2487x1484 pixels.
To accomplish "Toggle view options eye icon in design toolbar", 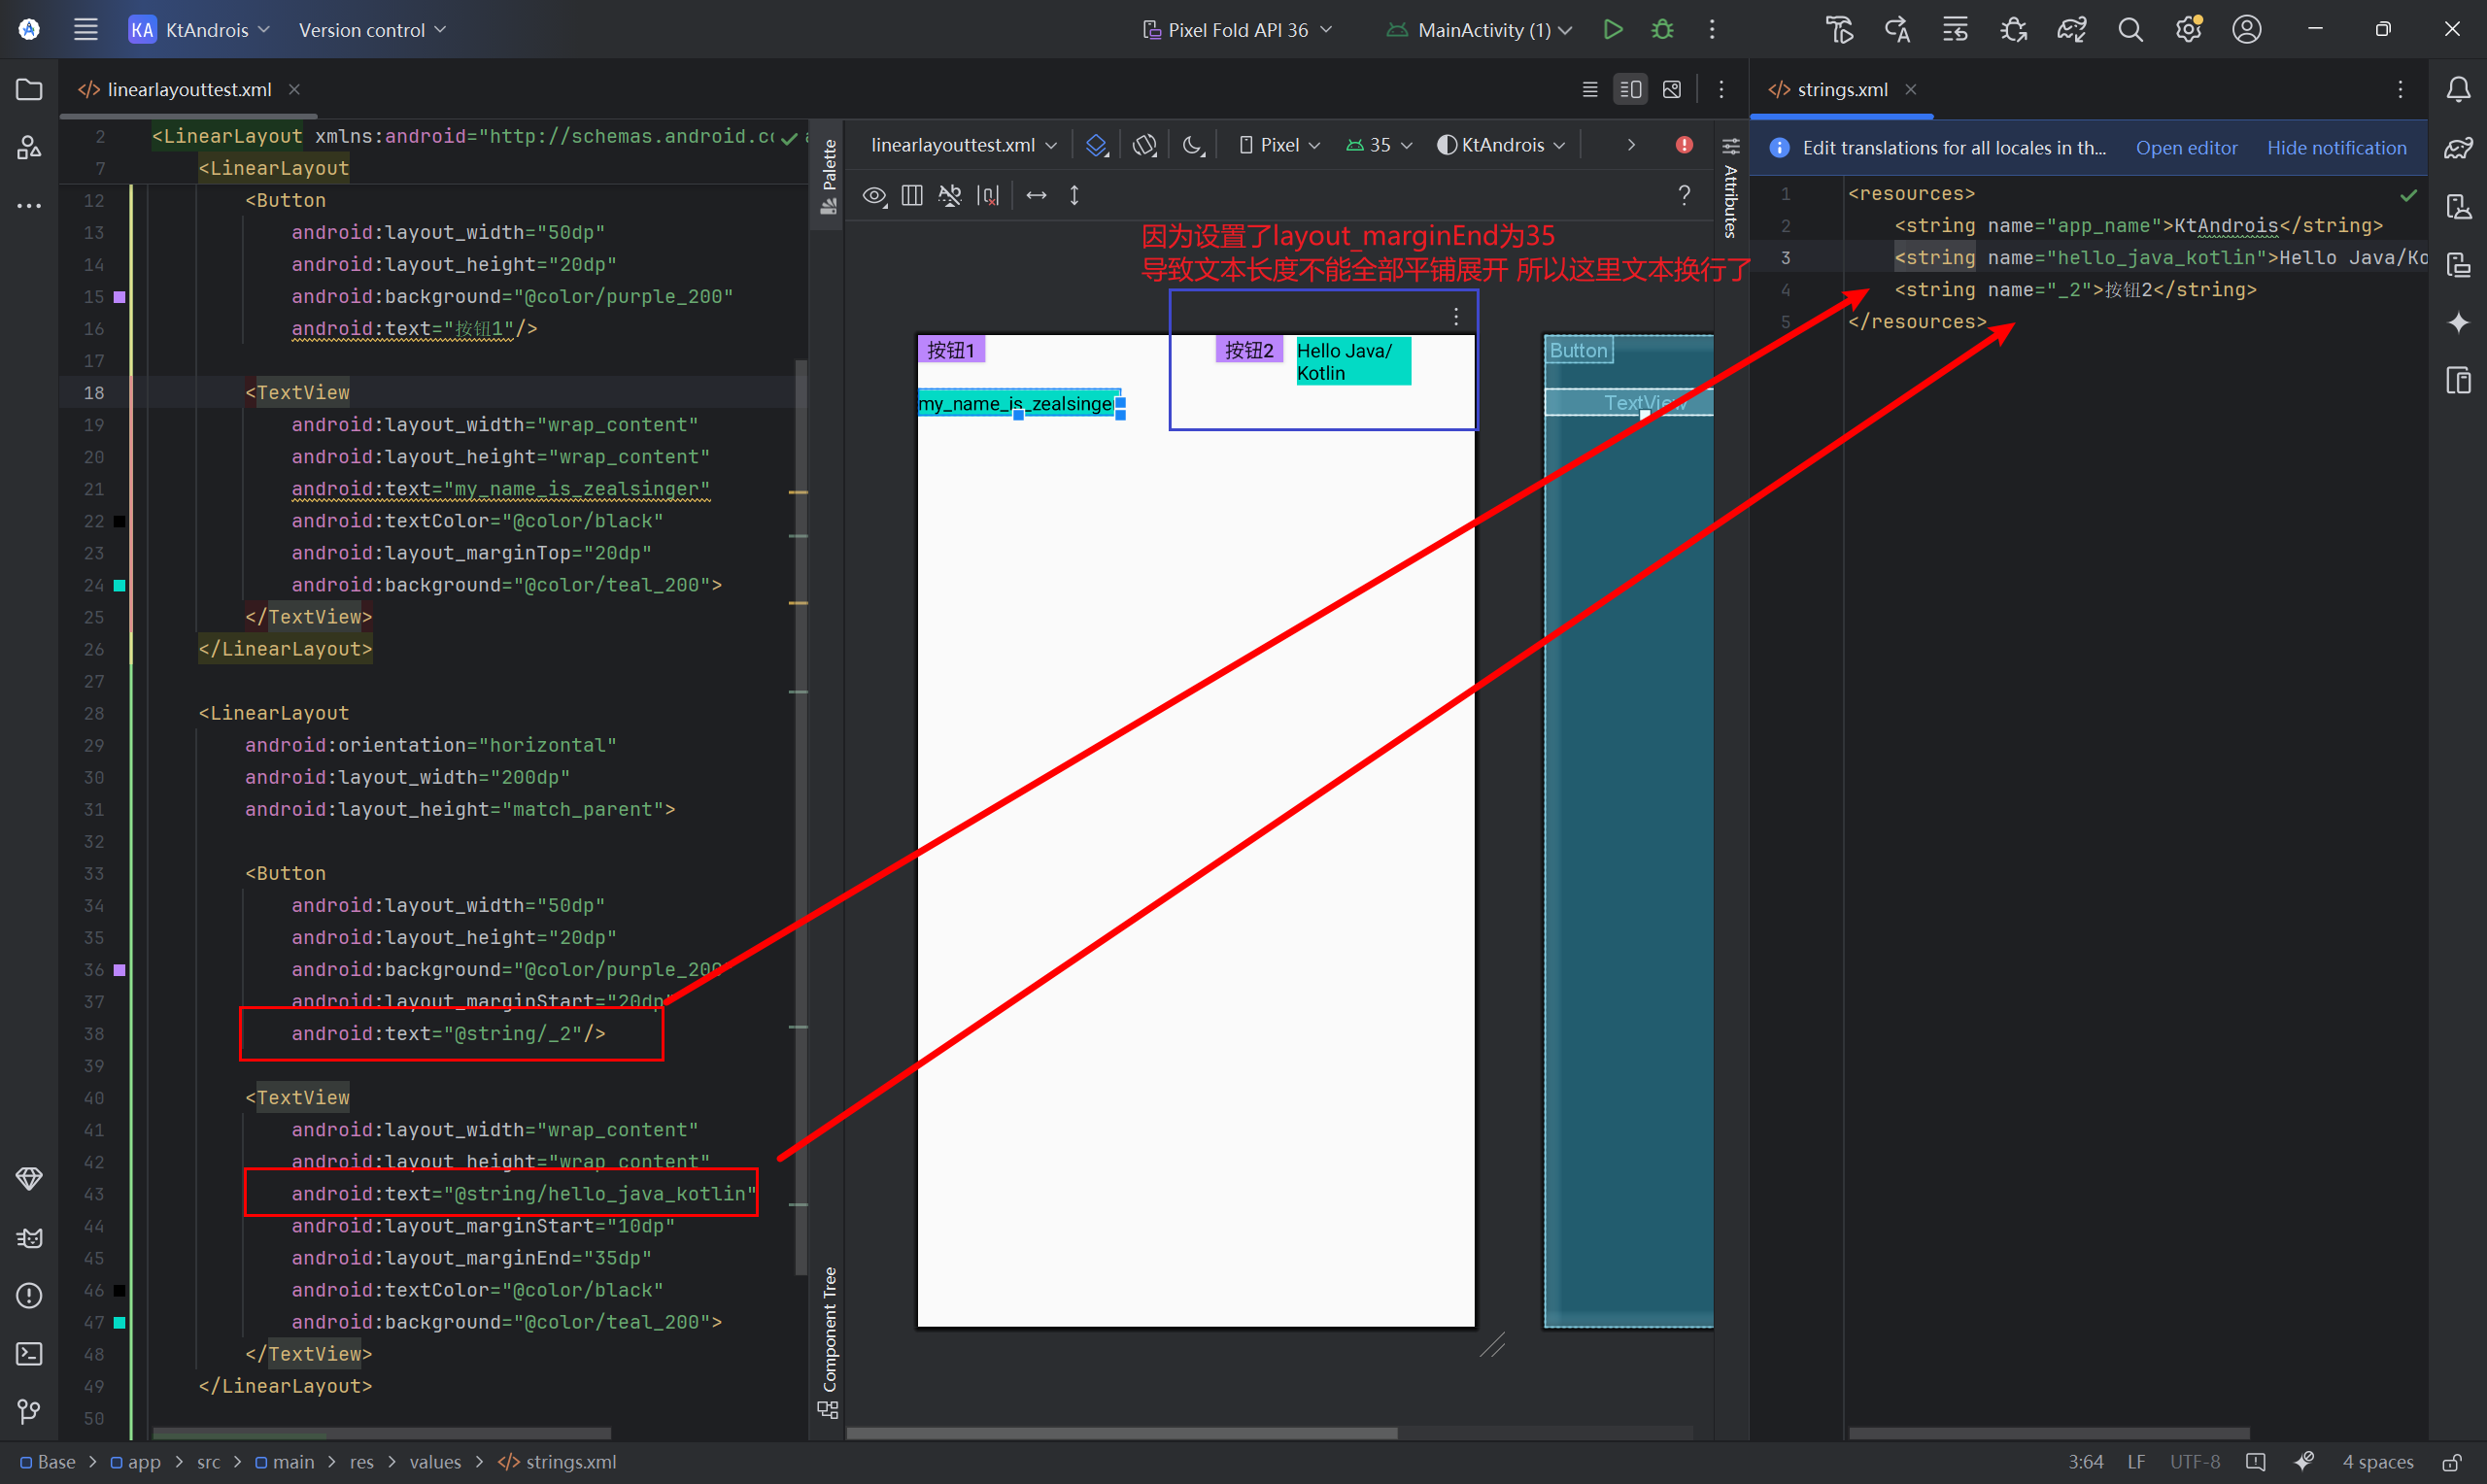I will [x=875, y=196].
